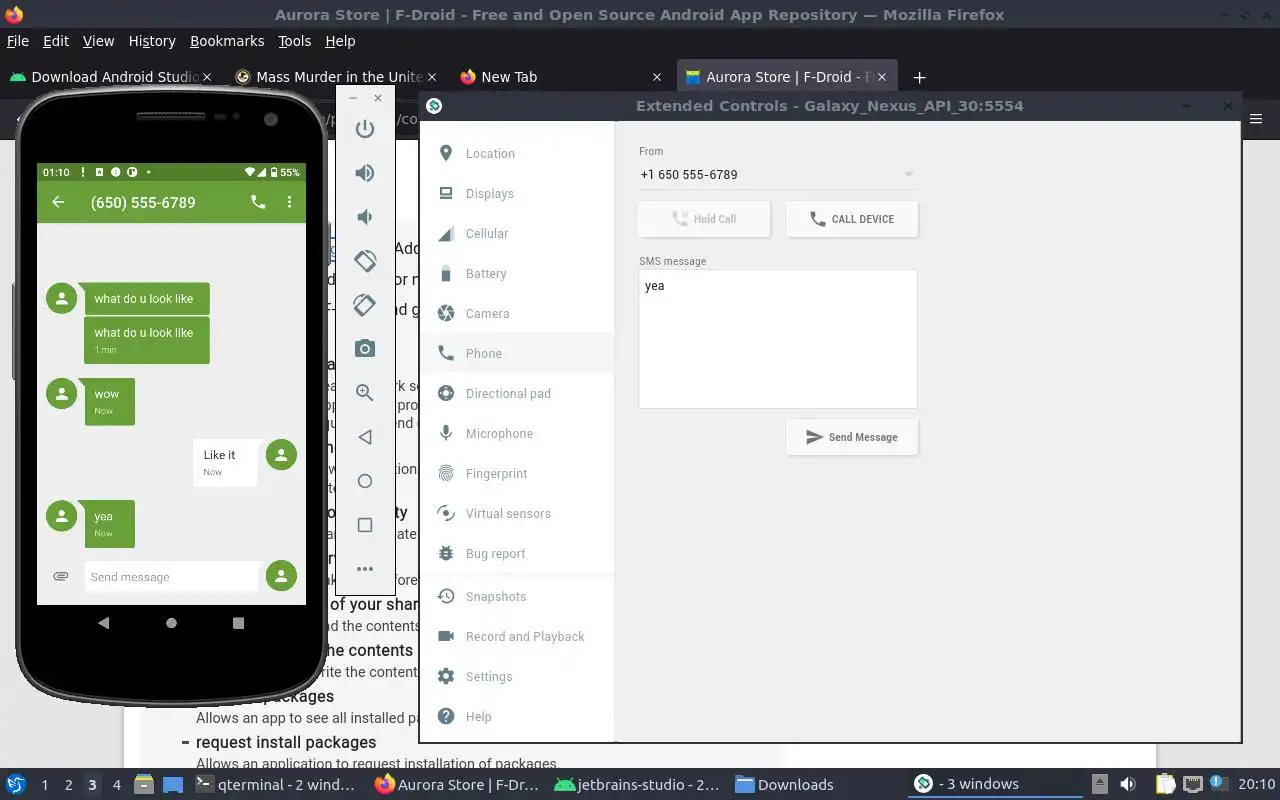This screenshot has height=800, width=1280.
Task: Open Firefox View menu
Action: click(x=98, y=41)
